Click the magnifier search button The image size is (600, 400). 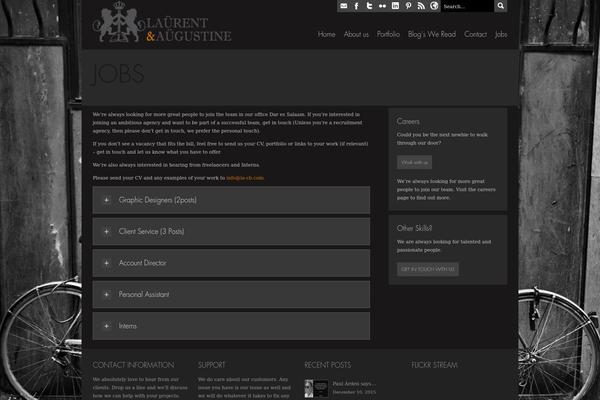[501, 6]
